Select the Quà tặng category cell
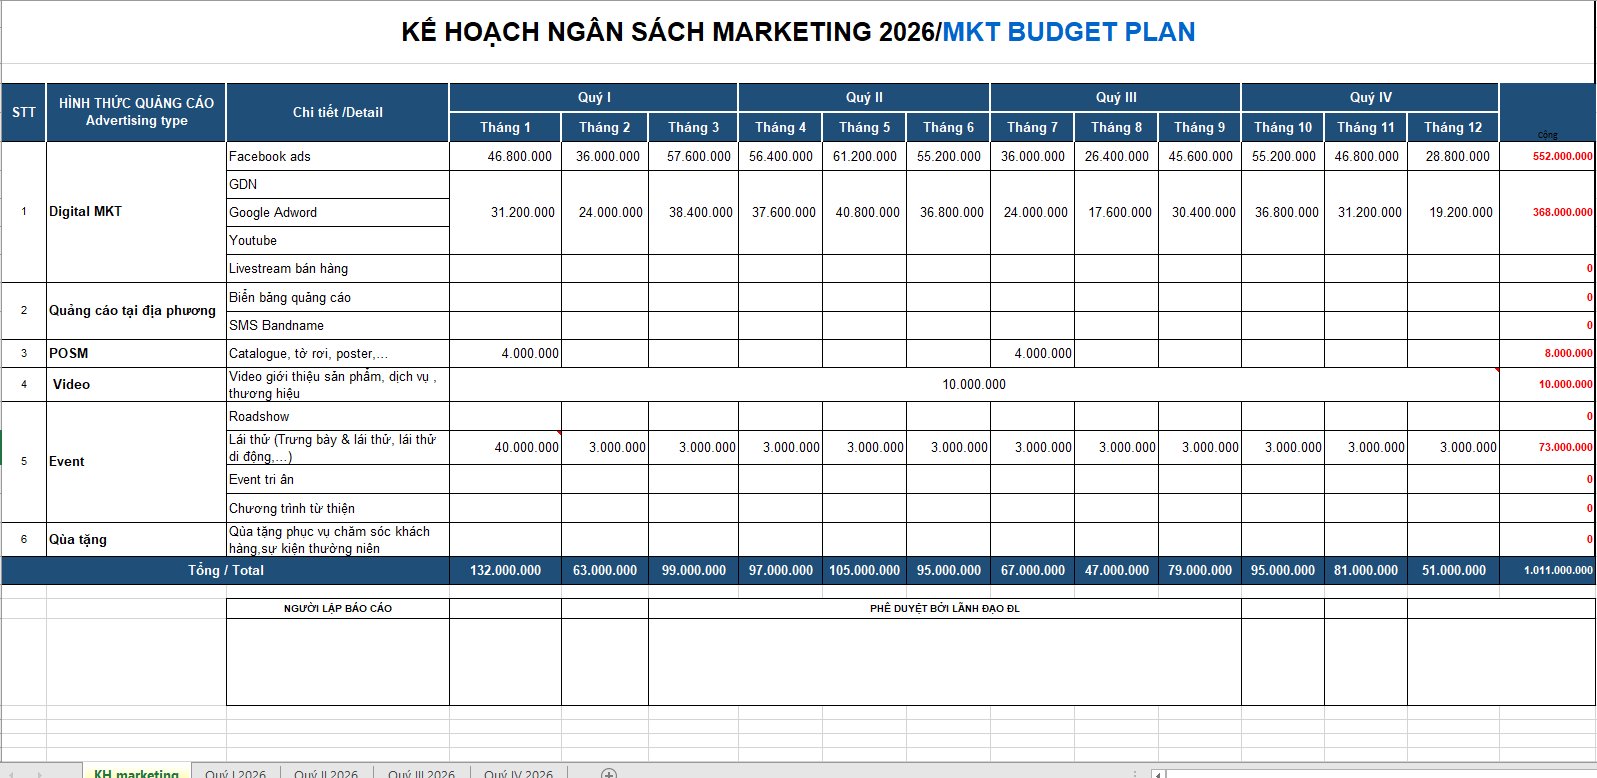1597x778 pixels. click(x=136, y=539)
